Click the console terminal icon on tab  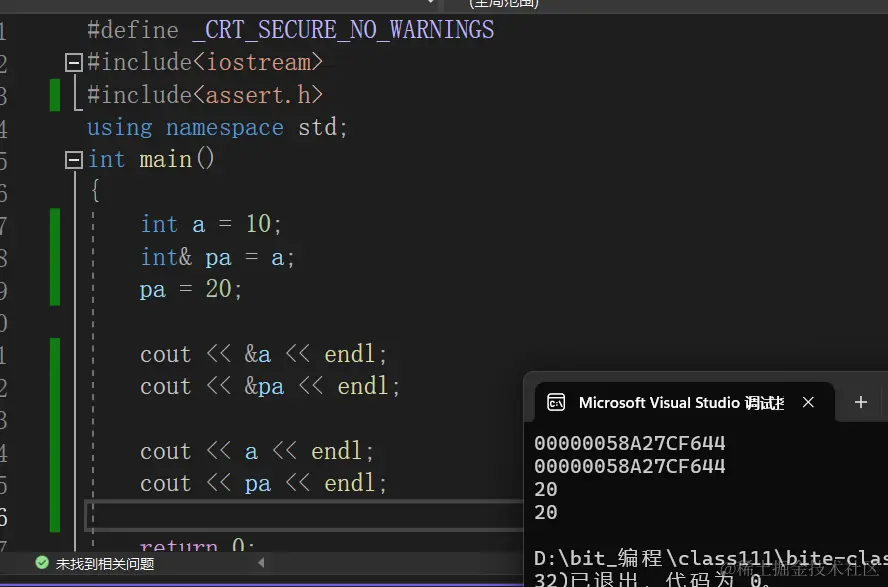[x=556, y=402]
